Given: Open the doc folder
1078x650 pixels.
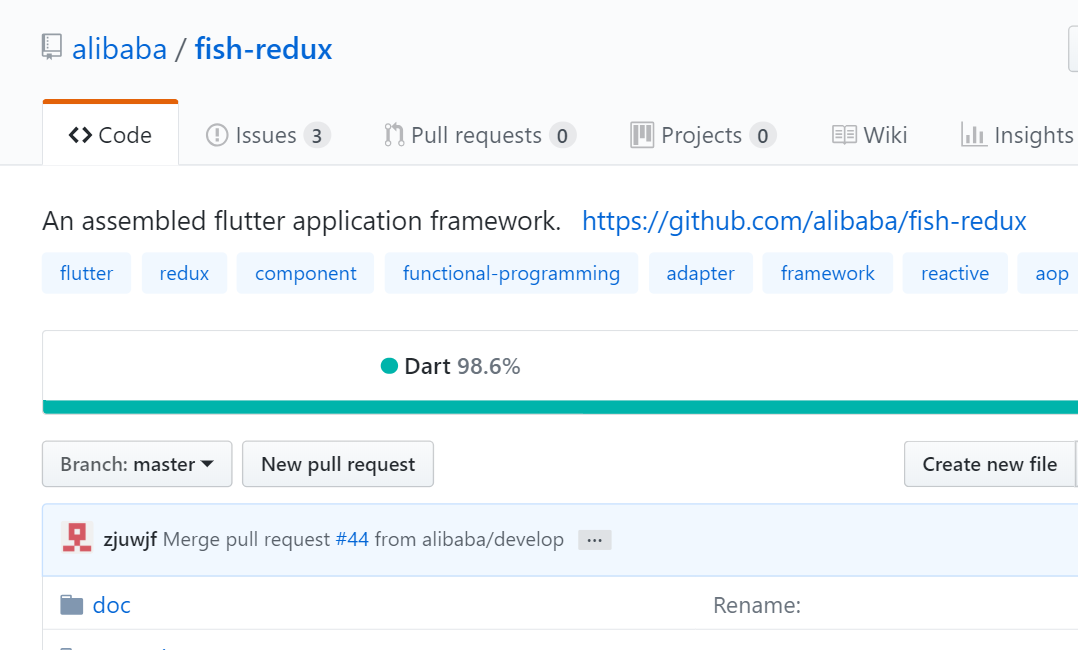Looking at the screenshot, I should pos(111,604).
